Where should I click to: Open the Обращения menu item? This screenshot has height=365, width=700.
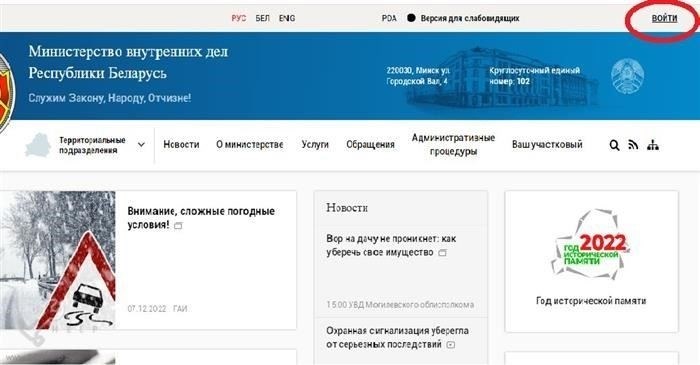(371, 145)
